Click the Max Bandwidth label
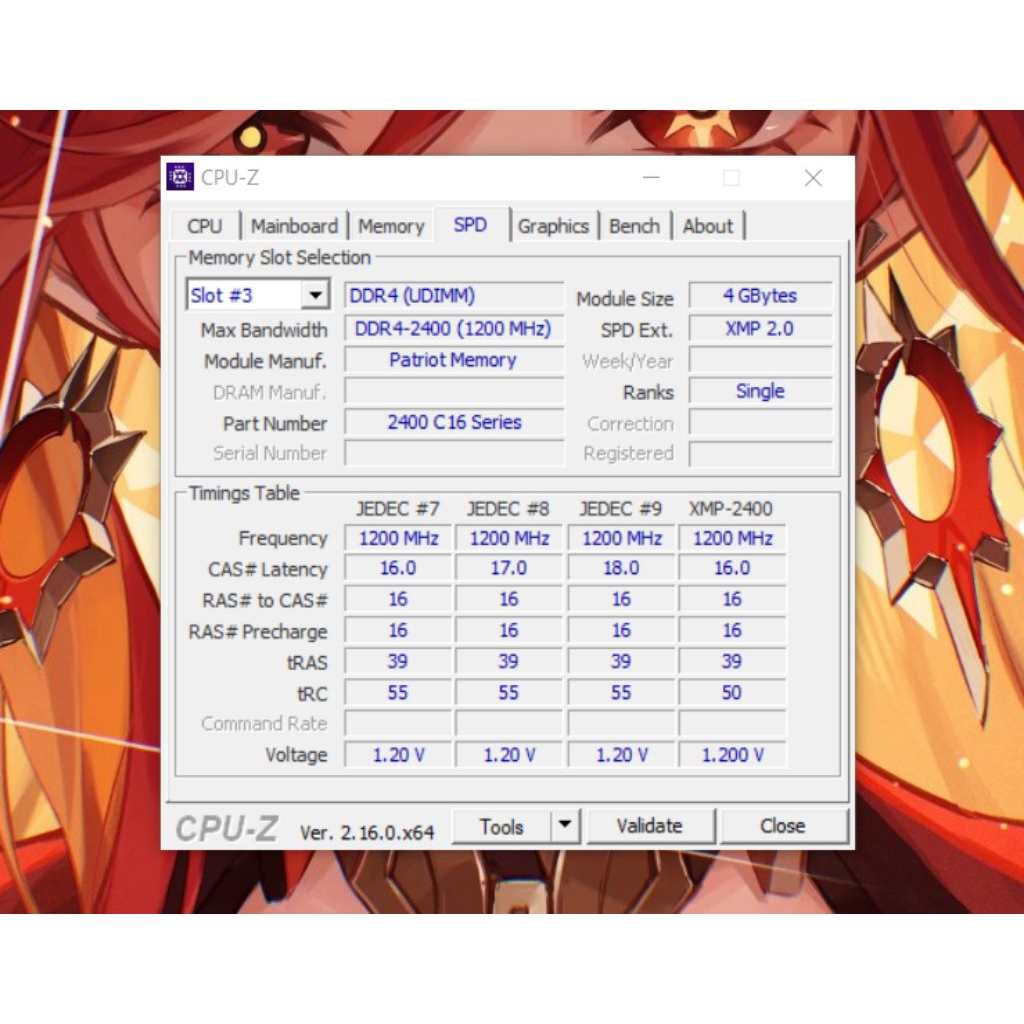 click(264, 330)
